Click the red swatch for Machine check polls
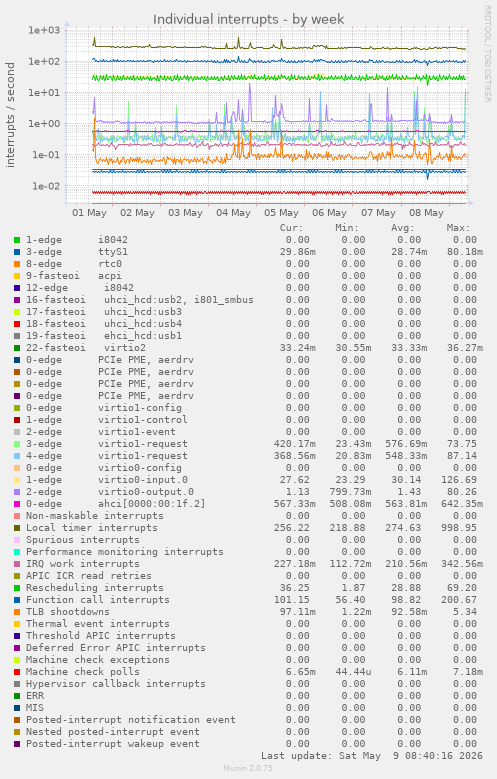The image size is (497, 779). point(17,672)
